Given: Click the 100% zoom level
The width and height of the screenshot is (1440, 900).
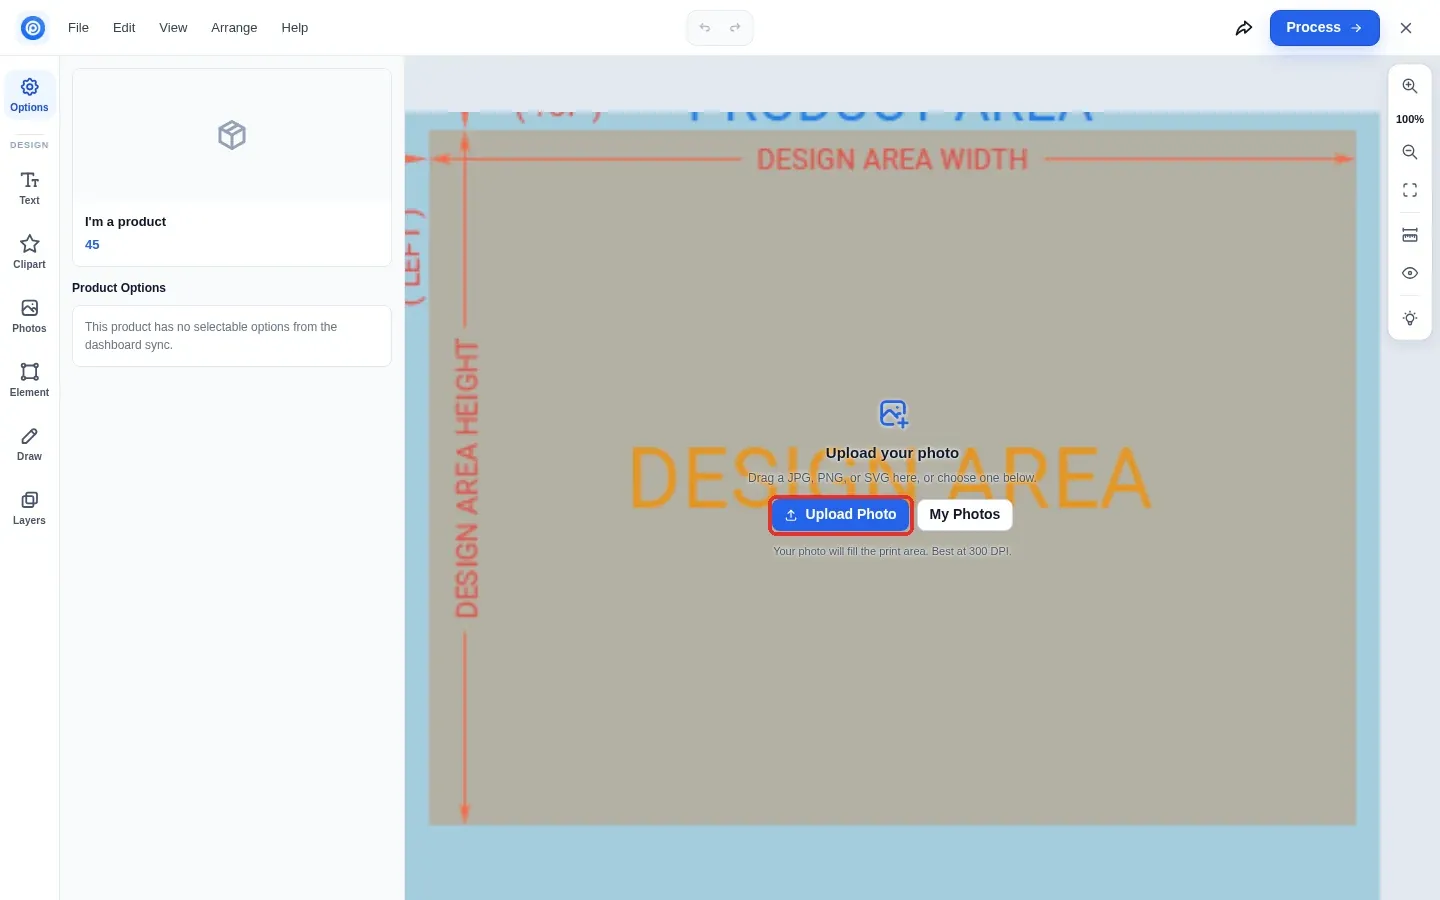Looking at the screenshot, I should (1410, 119).
